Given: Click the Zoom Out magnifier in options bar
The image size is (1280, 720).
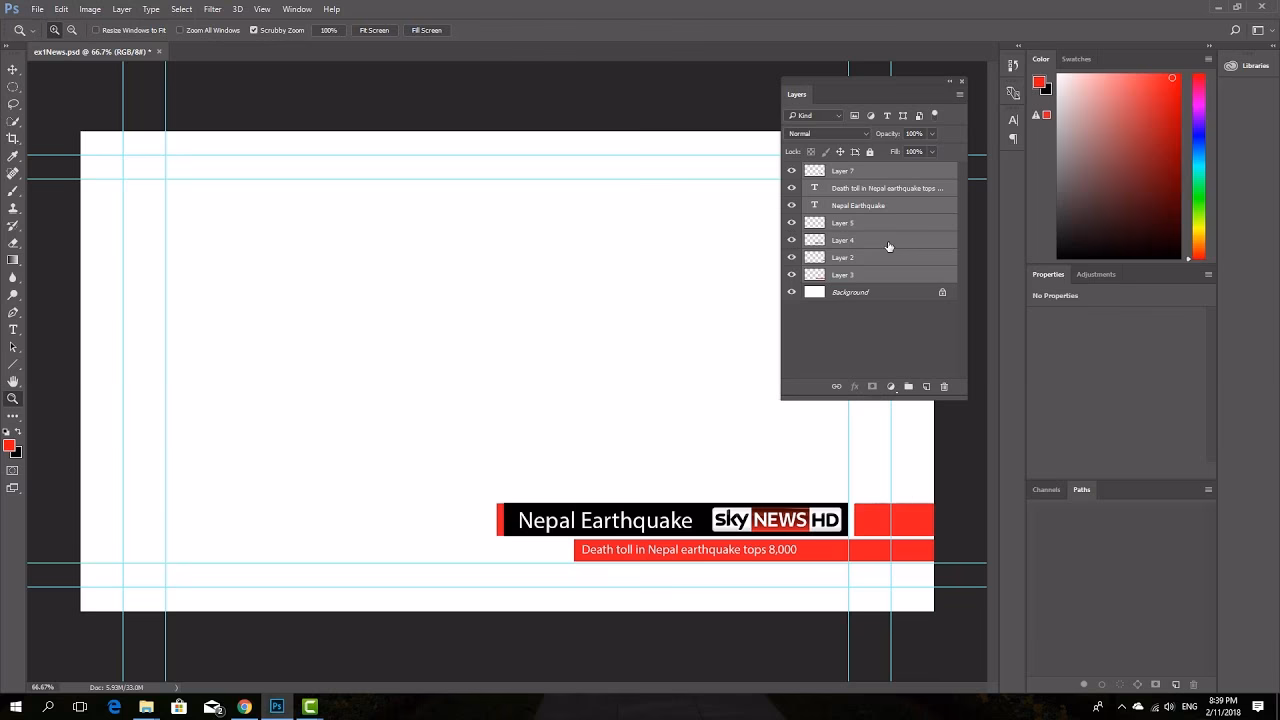Looking at the screenshot, I should point(72,30).
